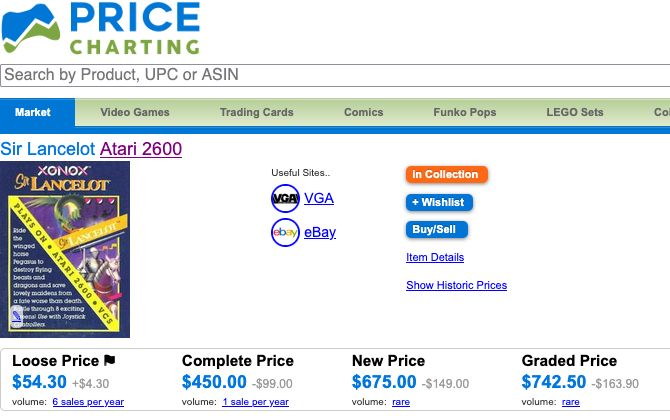670x420 pixels.
Task: Open the Atari 2600 console link
Action: pos(141,149)
